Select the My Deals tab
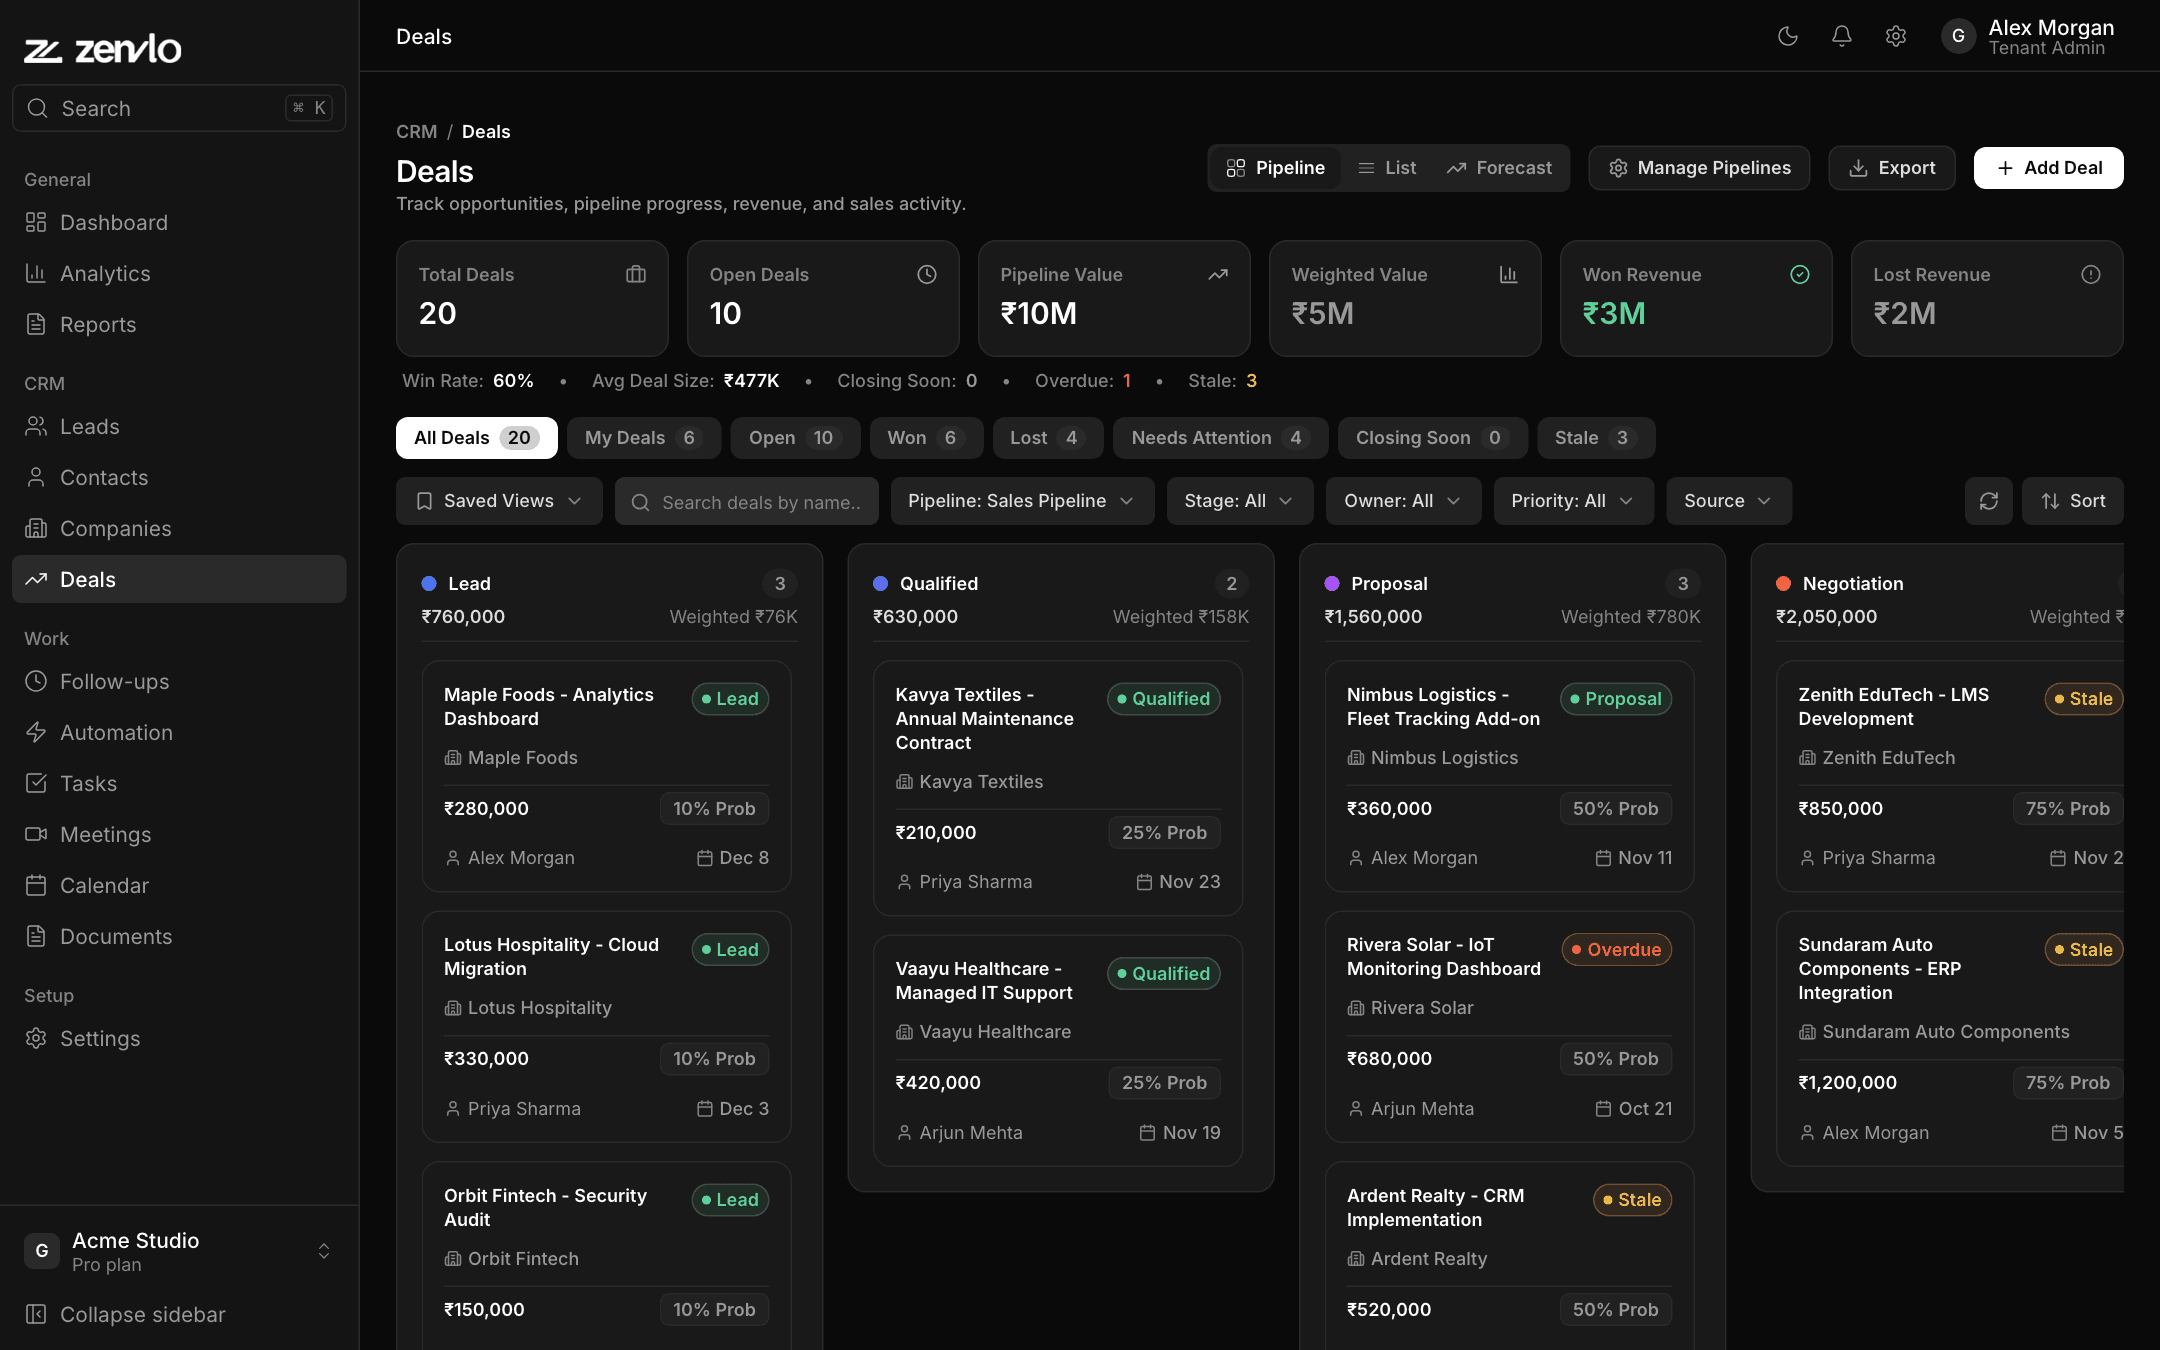Image resolution: width=2160 pixels, height=1350 pixels. pos(643,438)
